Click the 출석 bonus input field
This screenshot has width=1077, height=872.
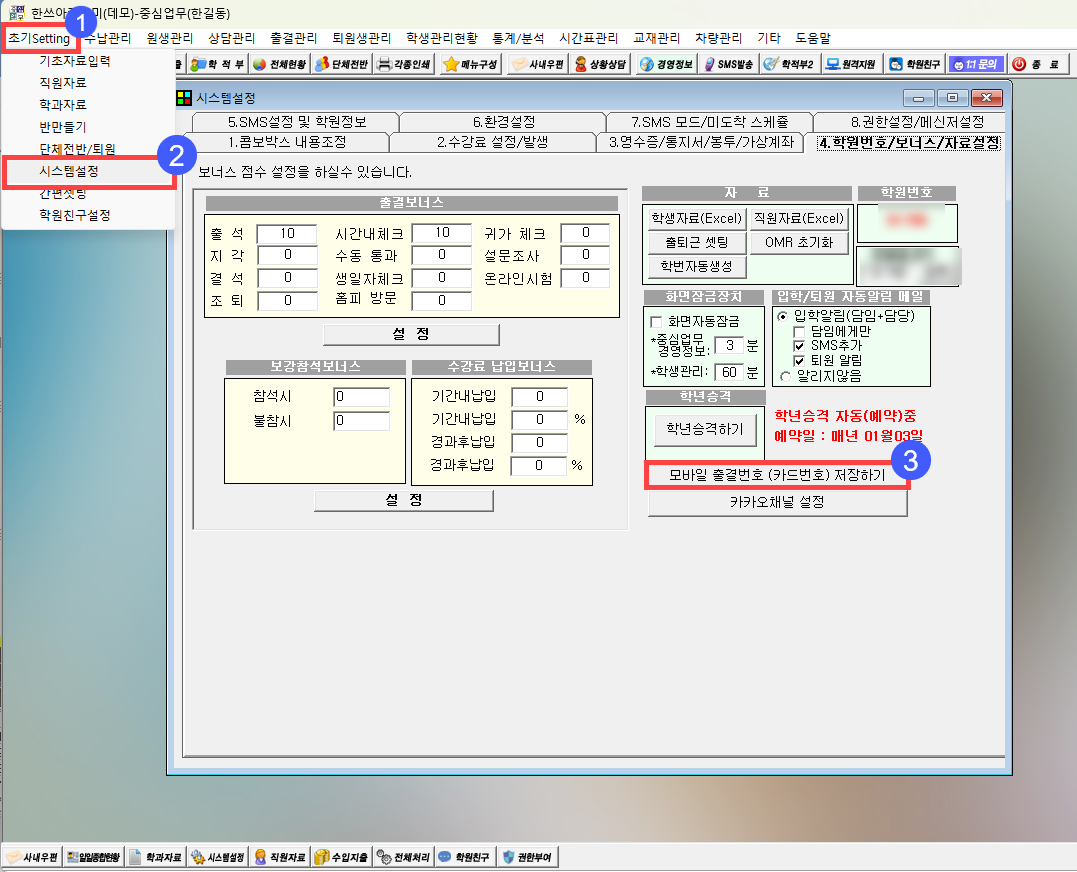287,234
